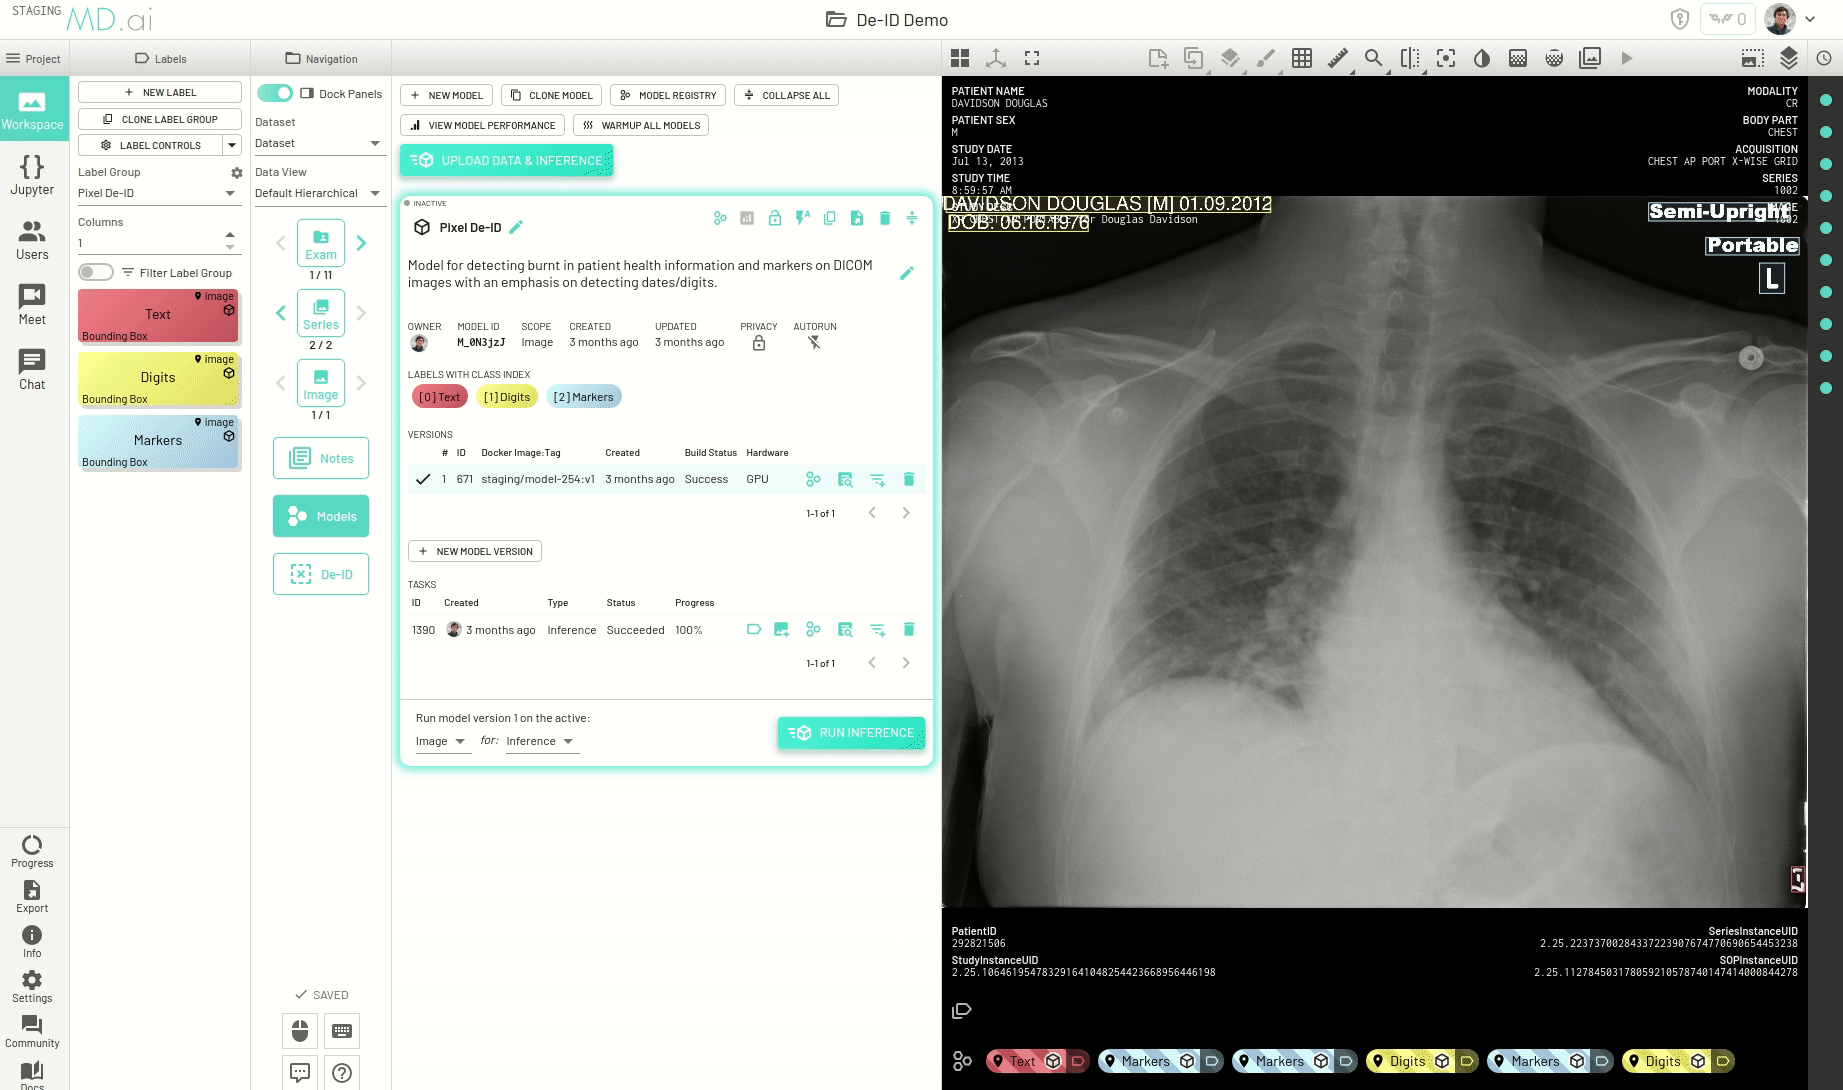Open the Chat sidebar panel
Image resolution: width=1843 pixels, height=1090 pixels.
coord(32,369)
